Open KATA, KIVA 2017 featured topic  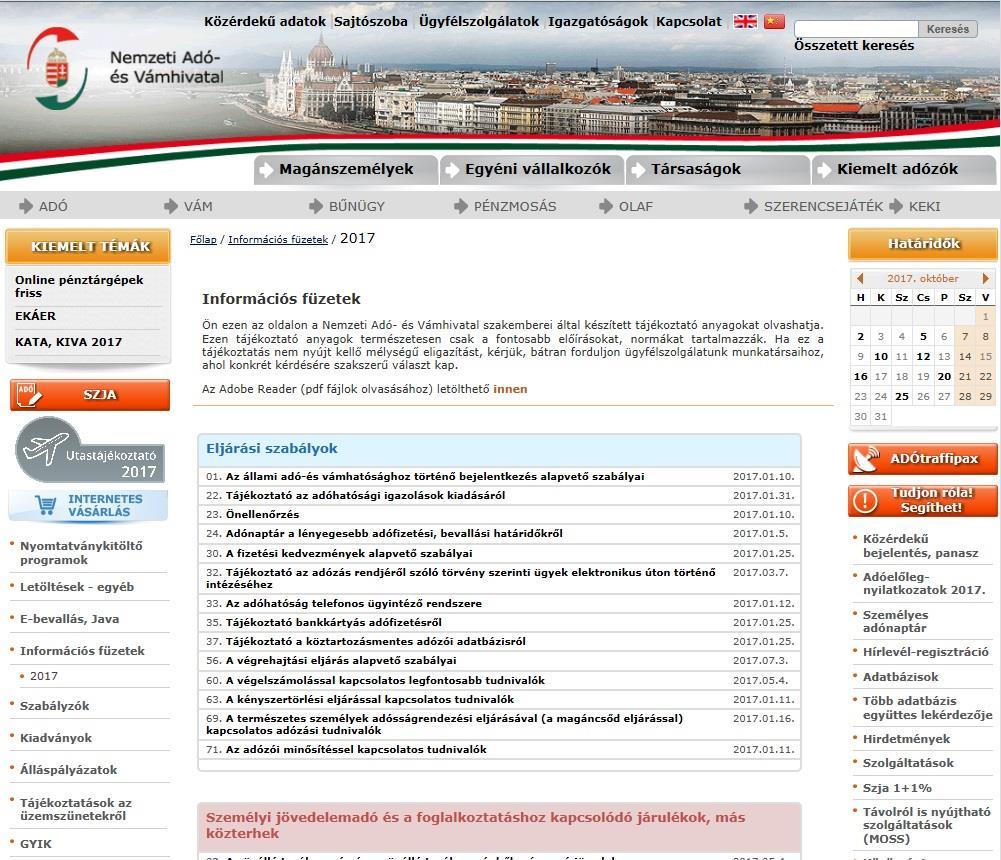pyautogui.click(x=68, y=342)
